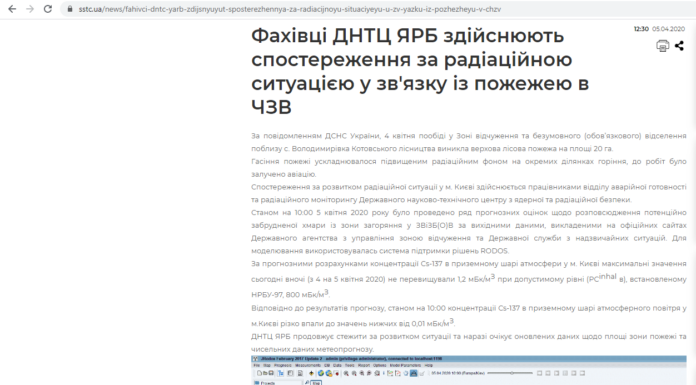View site security via the lock icon
This screenshot has width=696, height=385.
(x=70, y=9)
